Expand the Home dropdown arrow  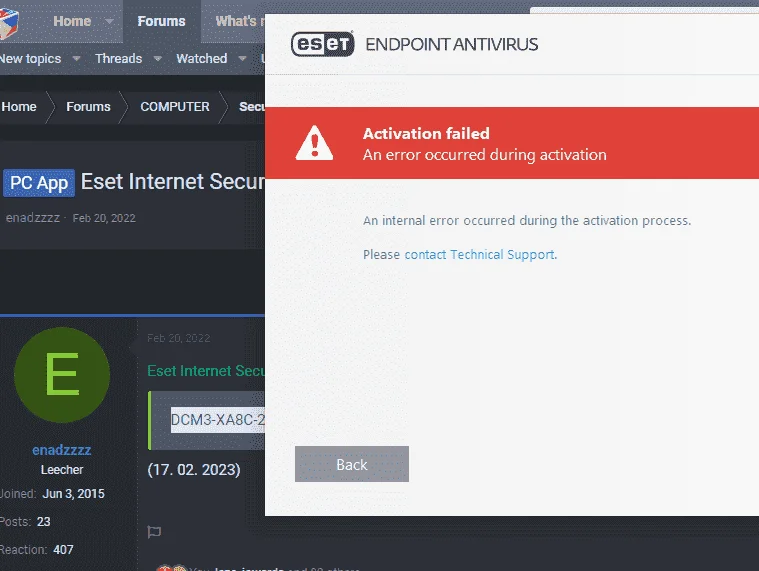point(109,21)
